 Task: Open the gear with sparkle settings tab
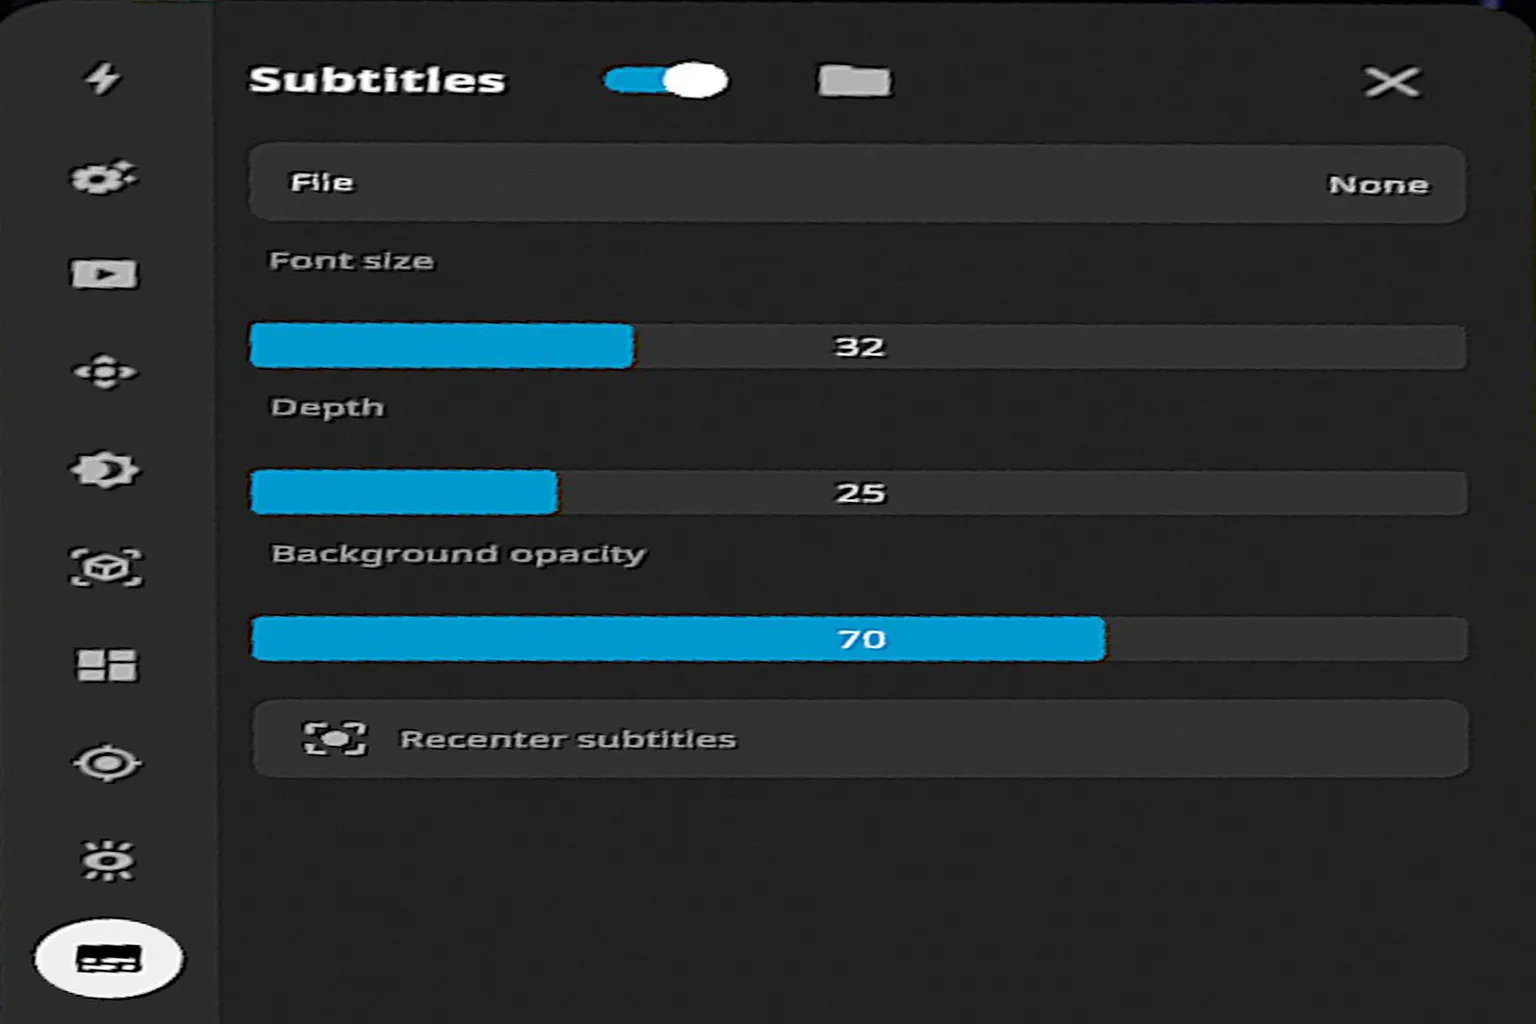104,177
